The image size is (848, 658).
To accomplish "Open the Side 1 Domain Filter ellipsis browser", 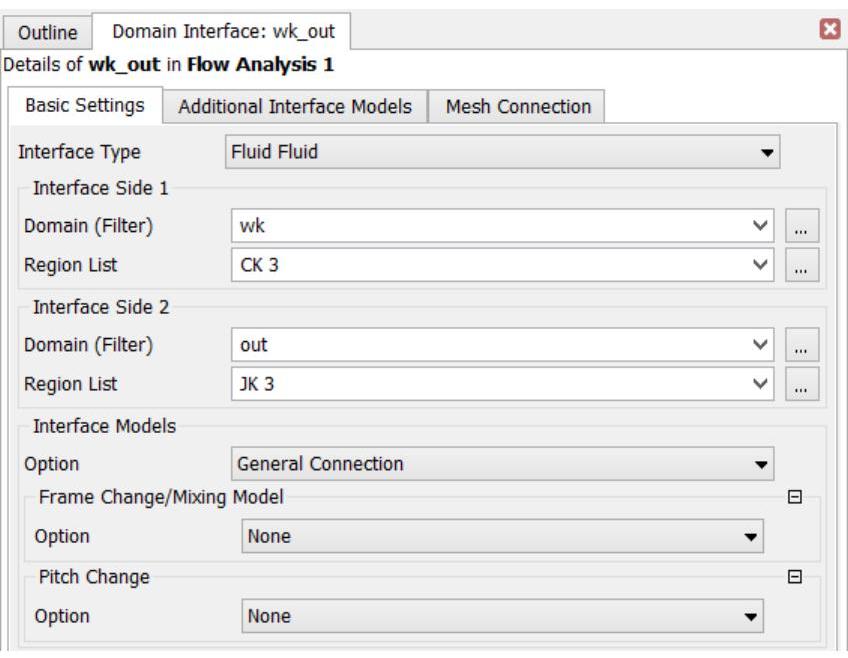I will (x=802, y=227).
